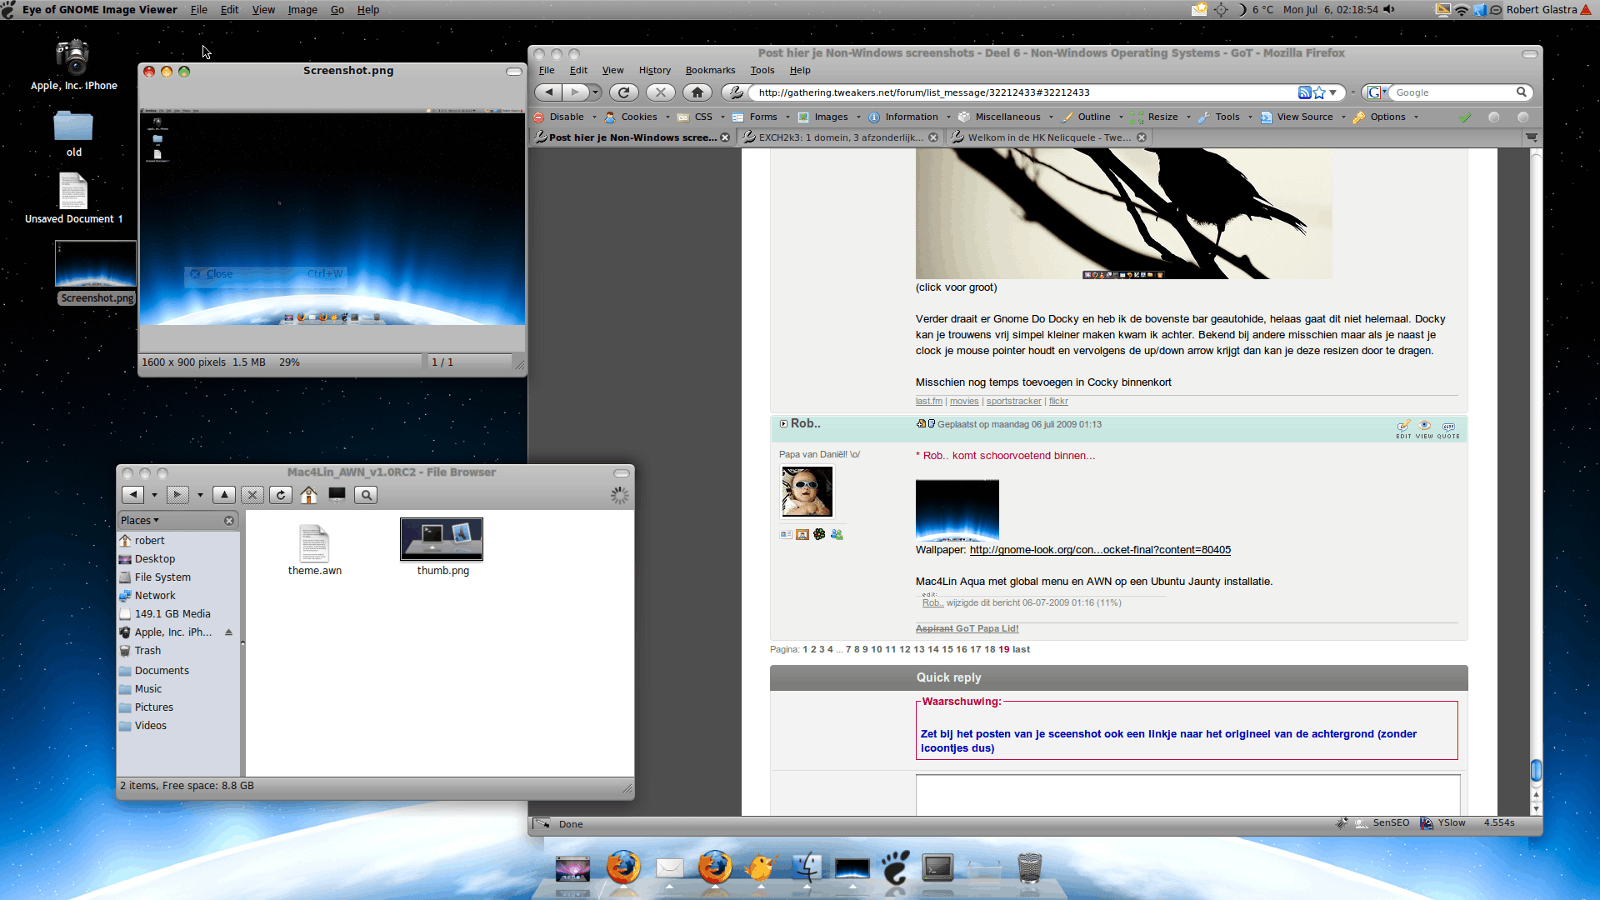The width and height of the screenshot is (1600, 900).
Task: Open the Miscellaneous dropdown in Web Developer toolbar
Action: pos(1006,117)
